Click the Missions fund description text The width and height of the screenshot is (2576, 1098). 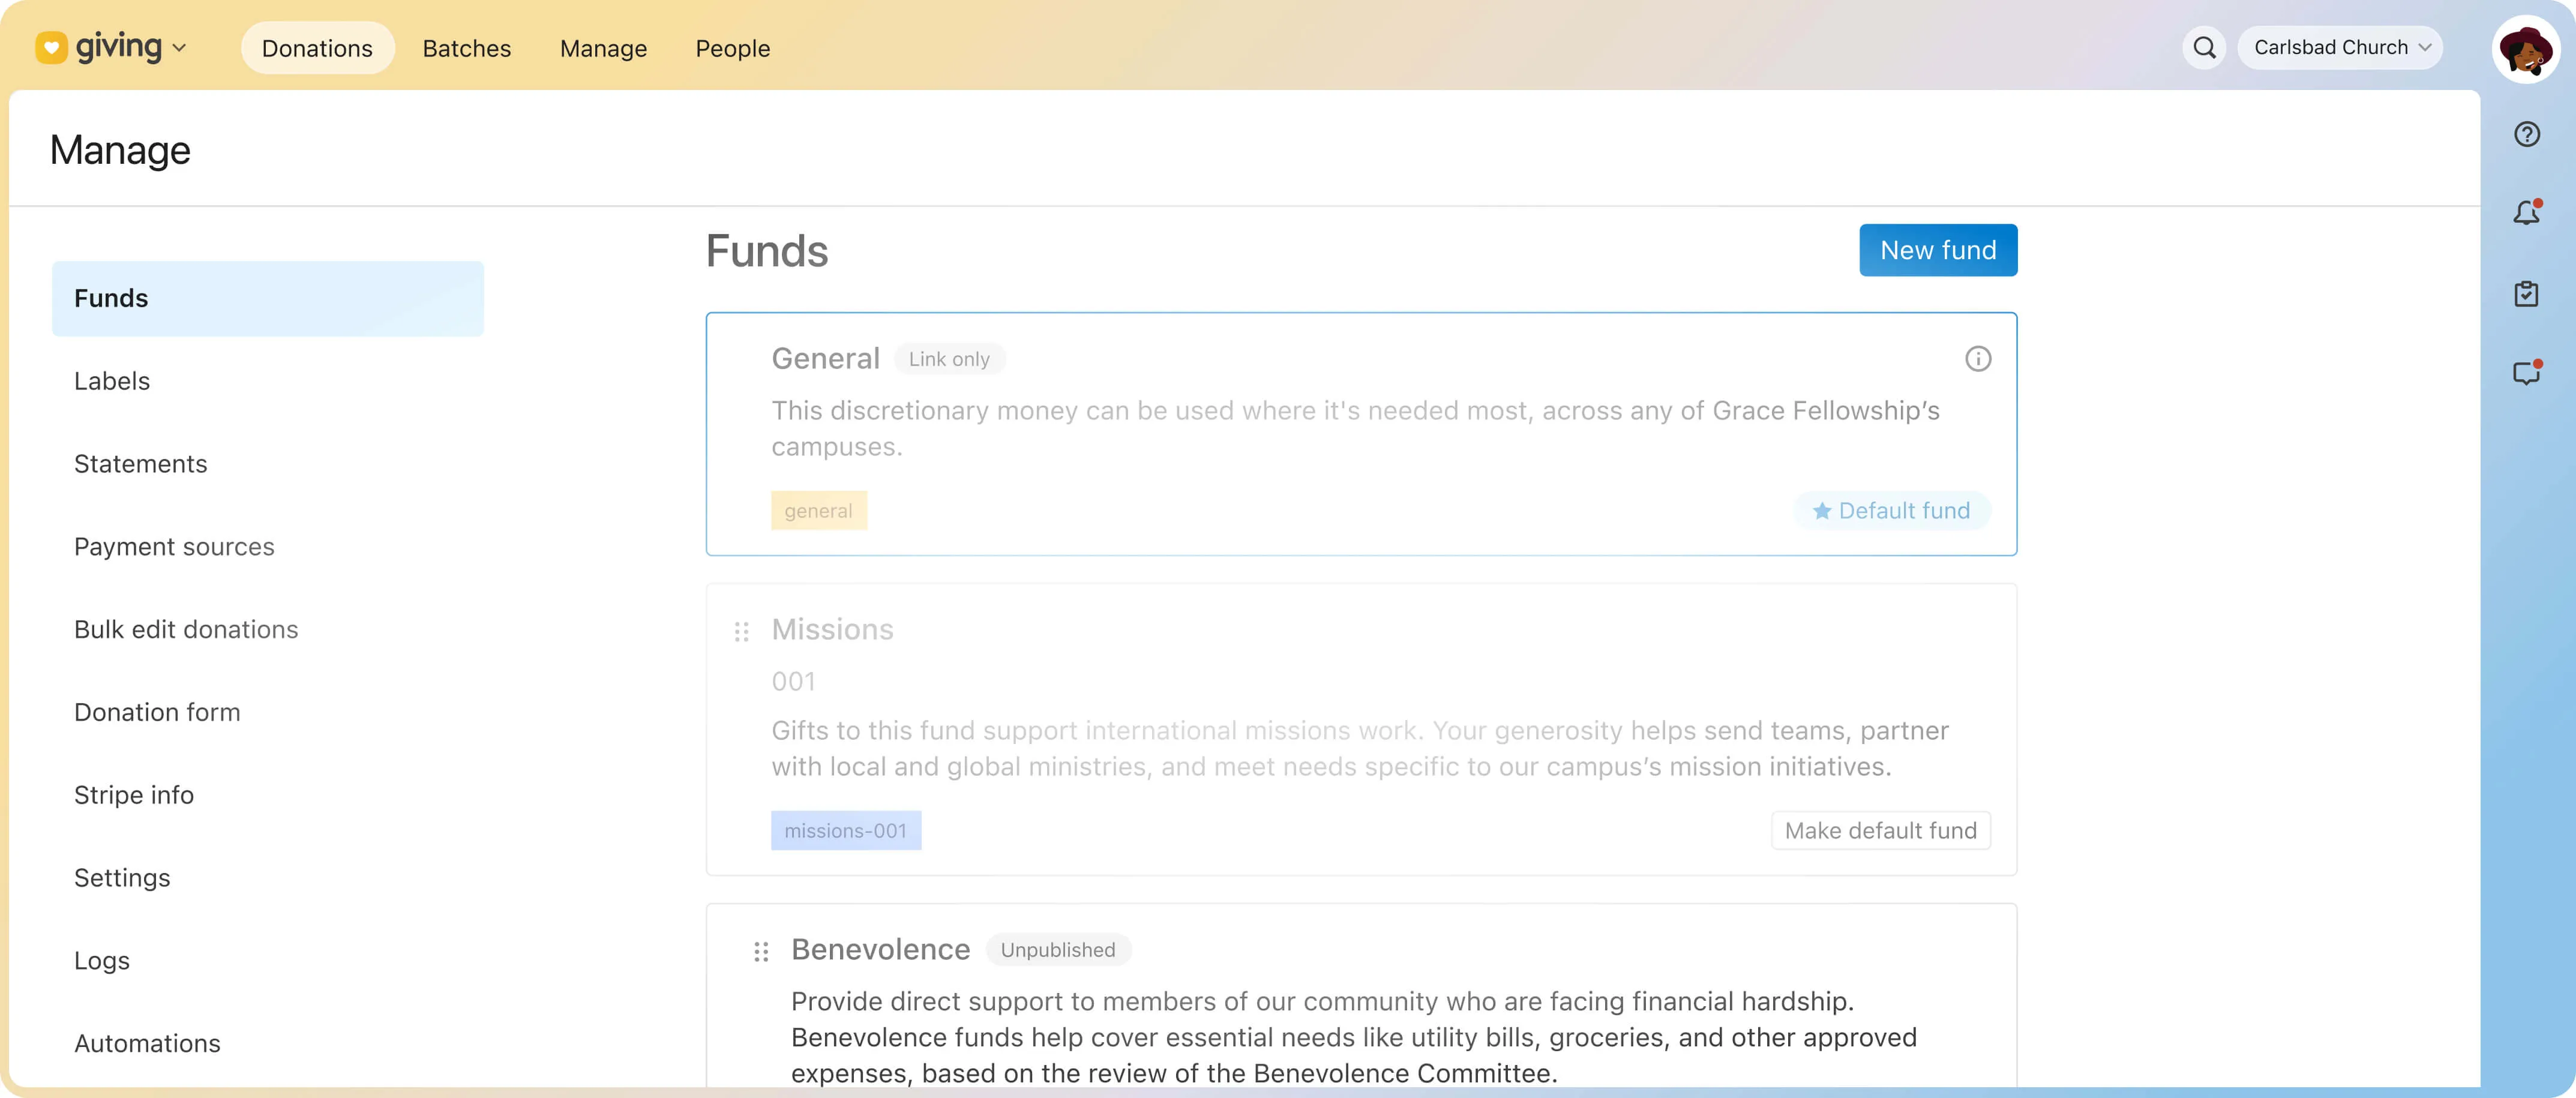(x=1359, y=748)
